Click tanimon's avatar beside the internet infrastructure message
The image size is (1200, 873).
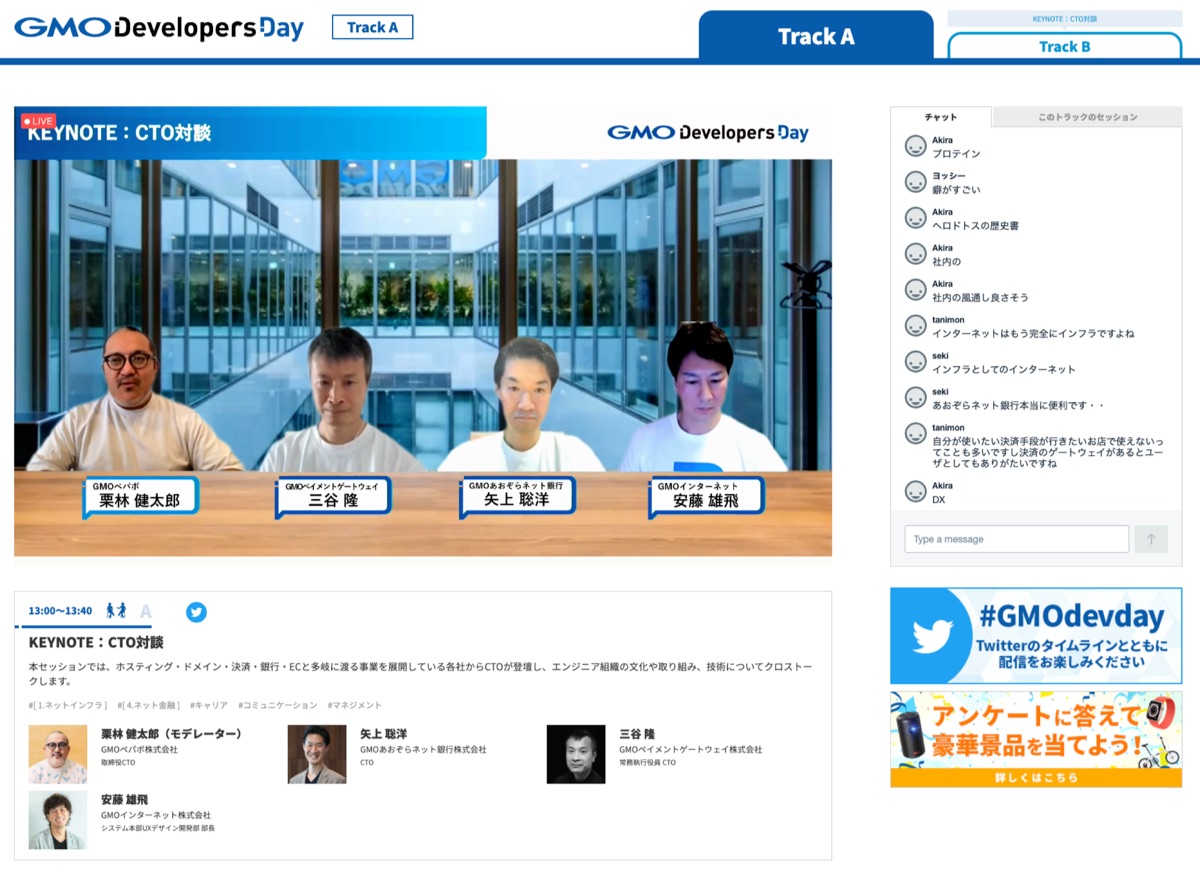pyautogui.click(x=915, y=326)
